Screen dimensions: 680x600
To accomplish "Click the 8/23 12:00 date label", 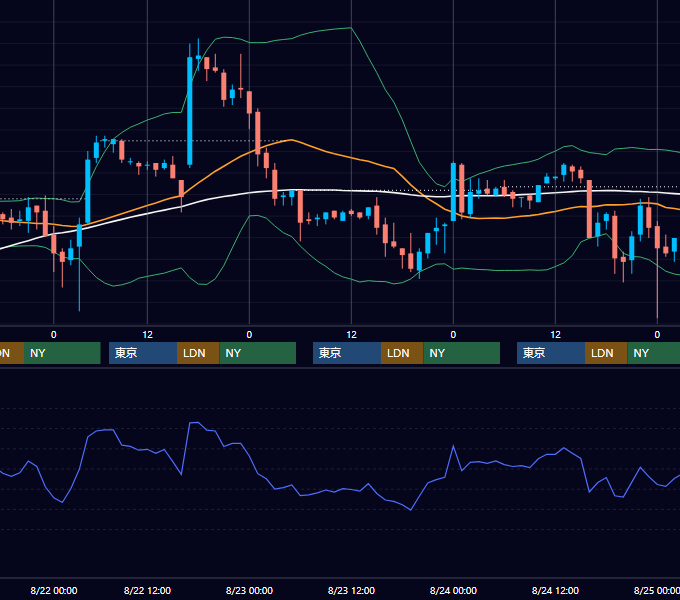I will [351, 590].
